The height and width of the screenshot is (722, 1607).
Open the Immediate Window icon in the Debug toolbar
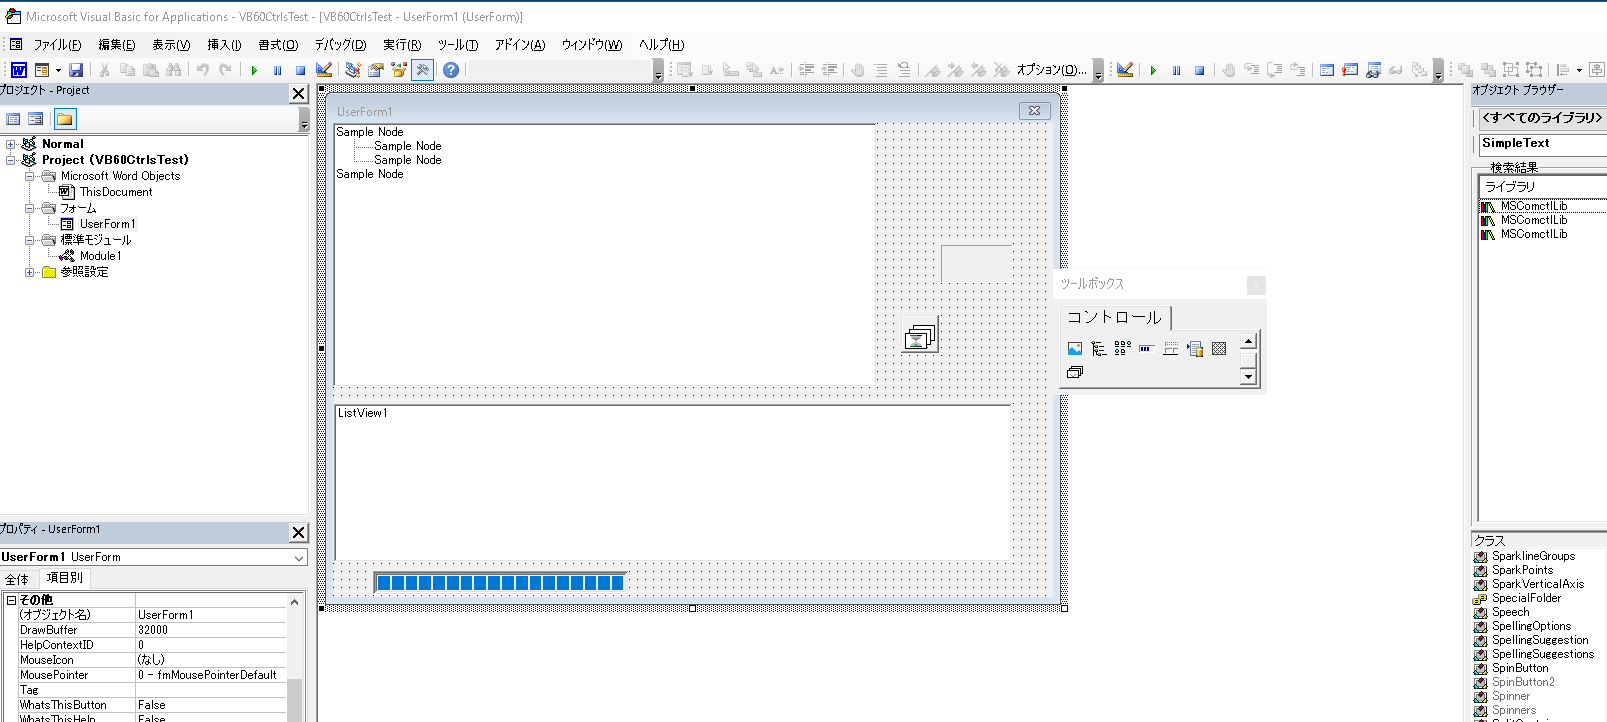click(1350, 70)
